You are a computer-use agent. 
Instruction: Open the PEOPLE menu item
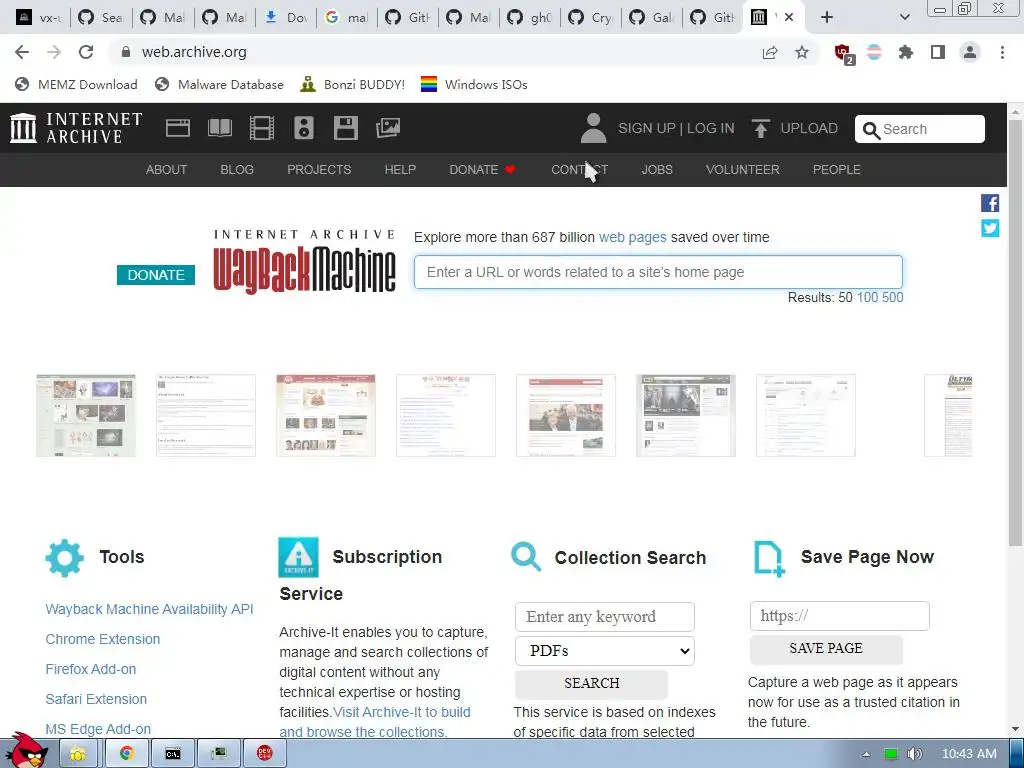837,170
